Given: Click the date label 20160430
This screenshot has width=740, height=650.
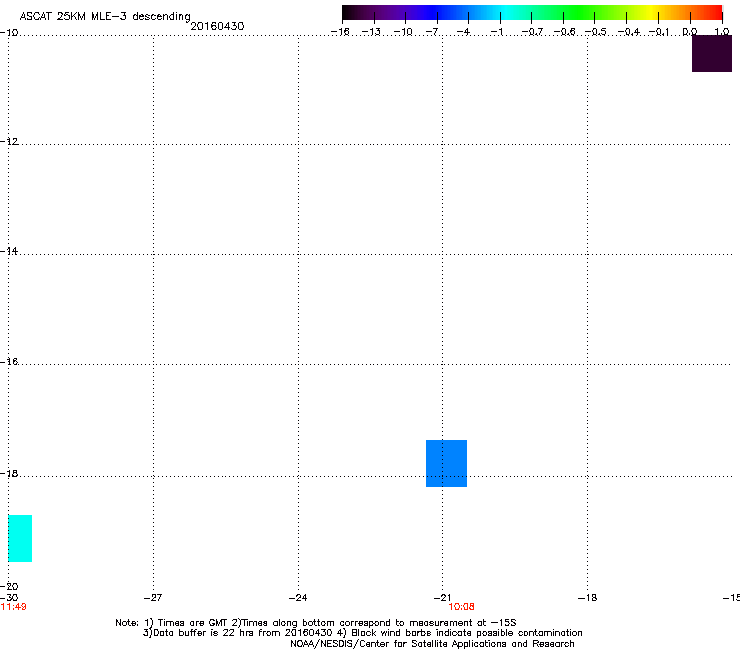Looking at the screenshot, I should 217,26.
